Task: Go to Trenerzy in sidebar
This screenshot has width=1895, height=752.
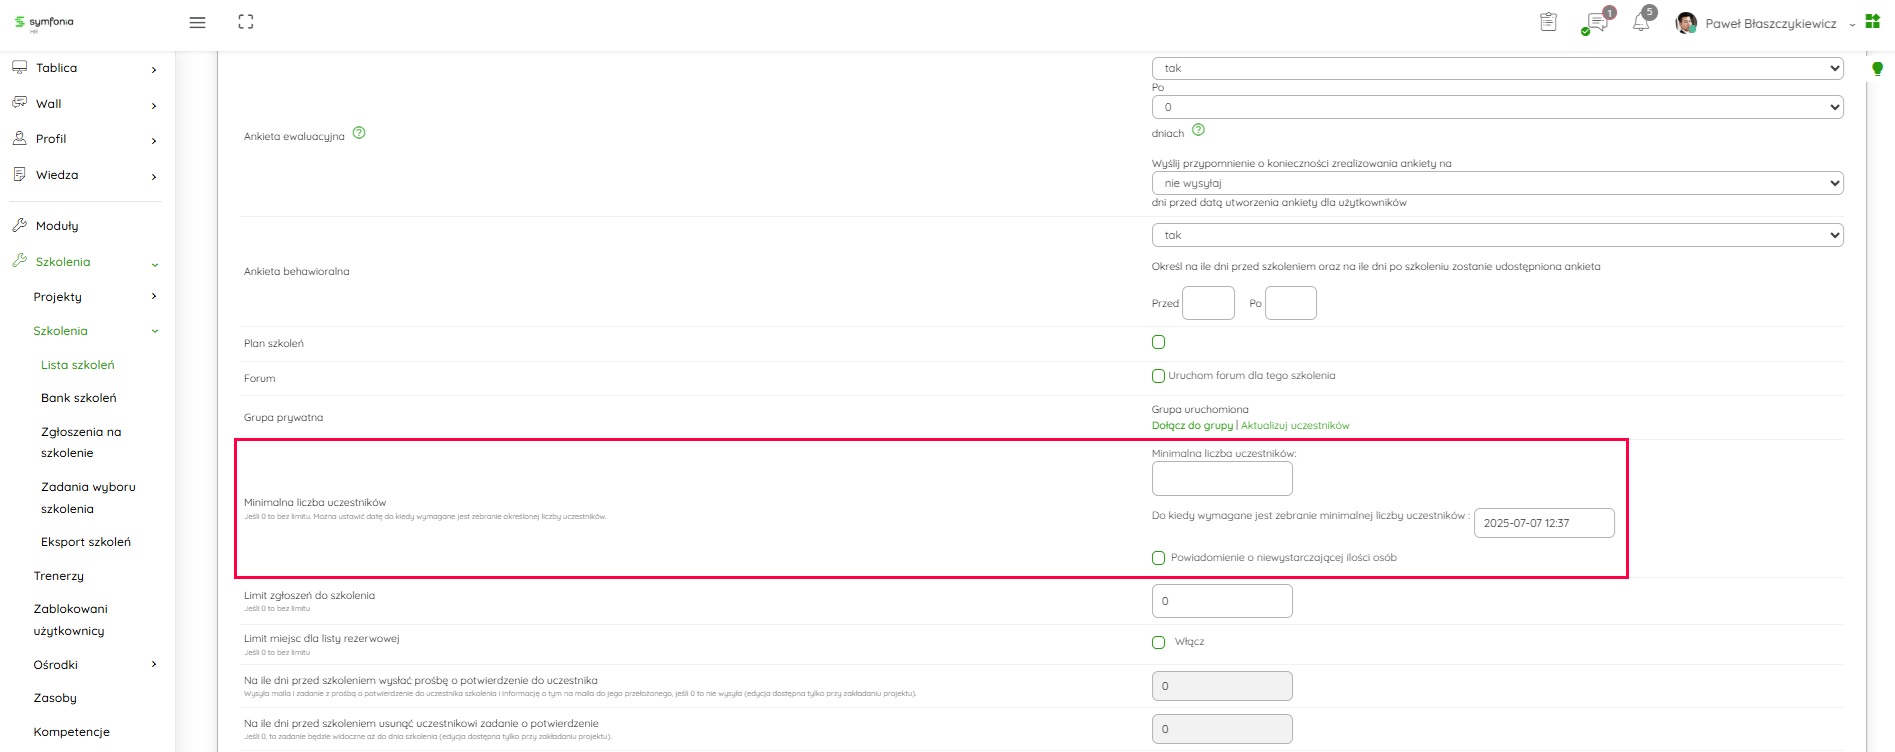Action: (x=59, y=576)
